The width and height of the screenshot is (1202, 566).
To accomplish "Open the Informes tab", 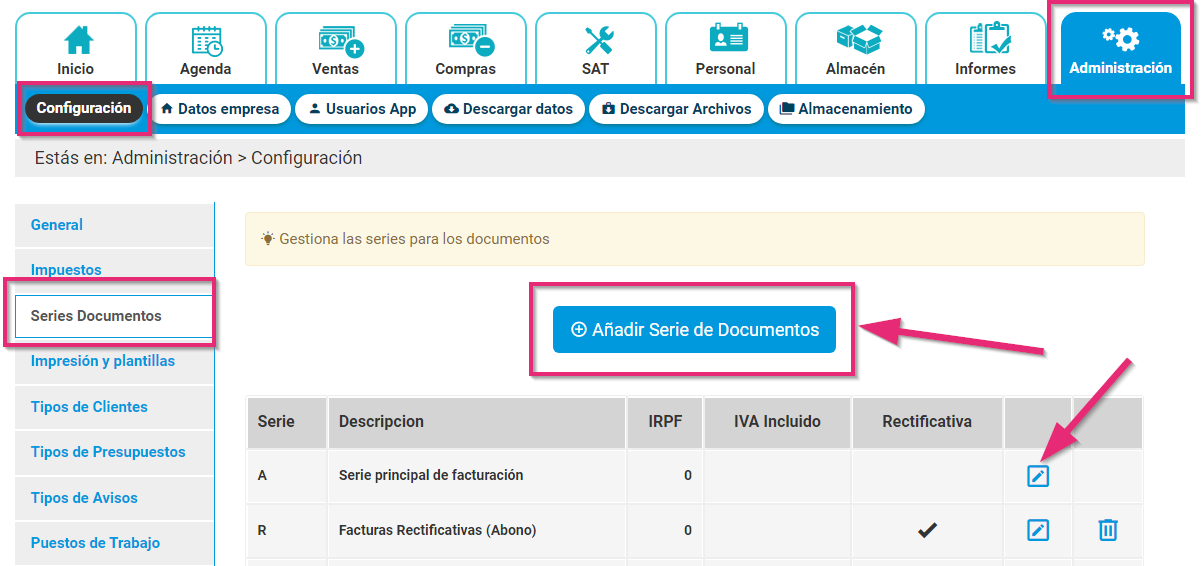I will click(x=986, y=50).
